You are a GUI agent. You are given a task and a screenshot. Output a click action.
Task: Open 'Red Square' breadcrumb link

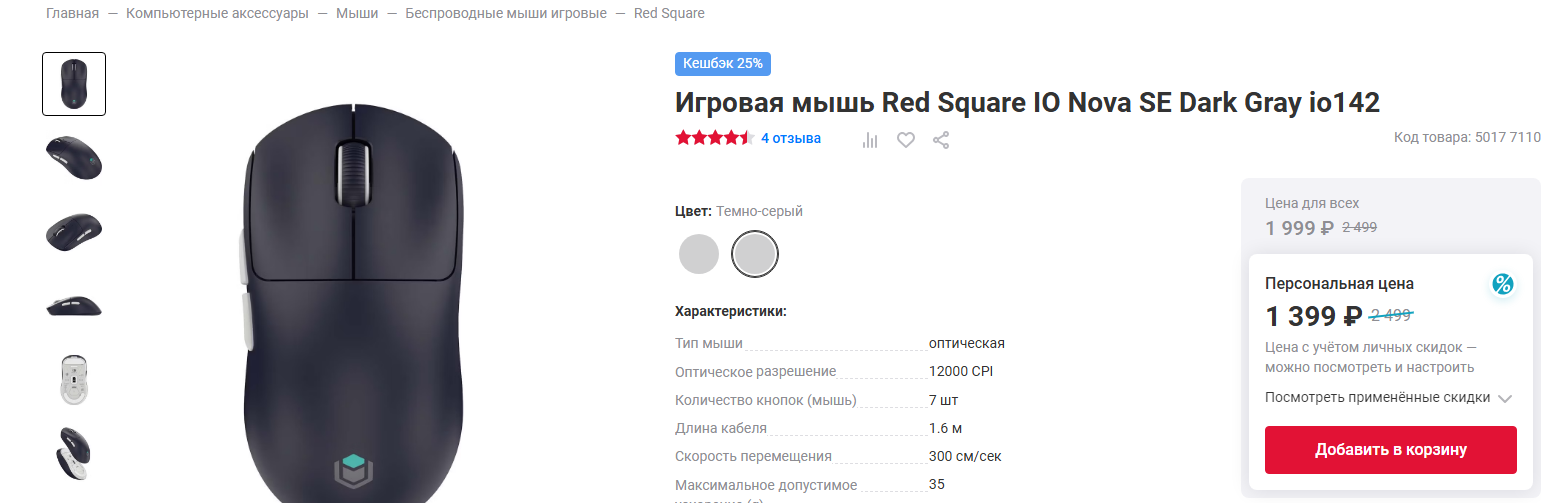[x=669, y=14]
